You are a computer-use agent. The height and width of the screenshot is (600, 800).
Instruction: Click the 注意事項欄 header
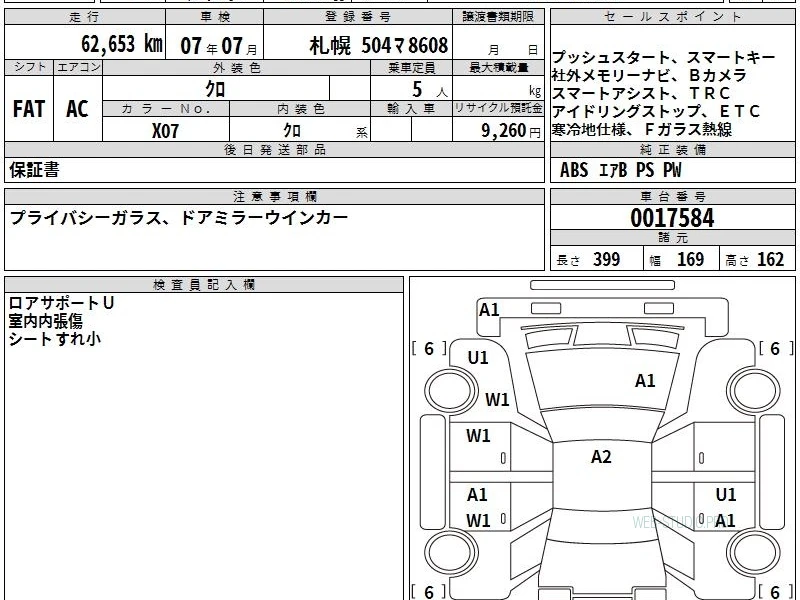[274, 196]
